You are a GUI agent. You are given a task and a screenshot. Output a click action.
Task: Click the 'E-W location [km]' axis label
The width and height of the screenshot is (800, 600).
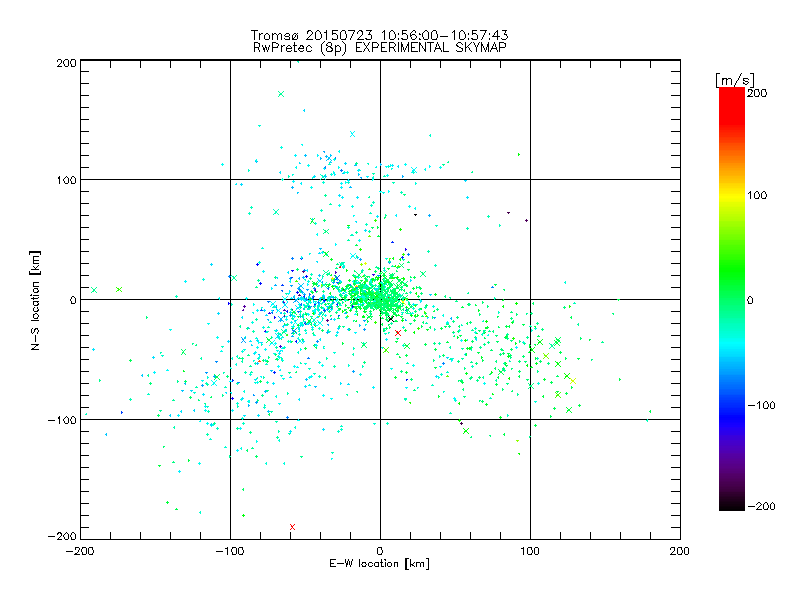(x=380, y=564)
